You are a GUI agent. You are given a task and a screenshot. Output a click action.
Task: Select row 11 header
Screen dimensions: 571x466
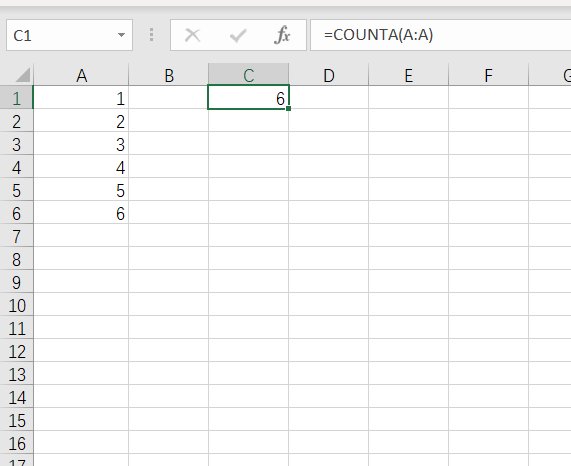16,327
